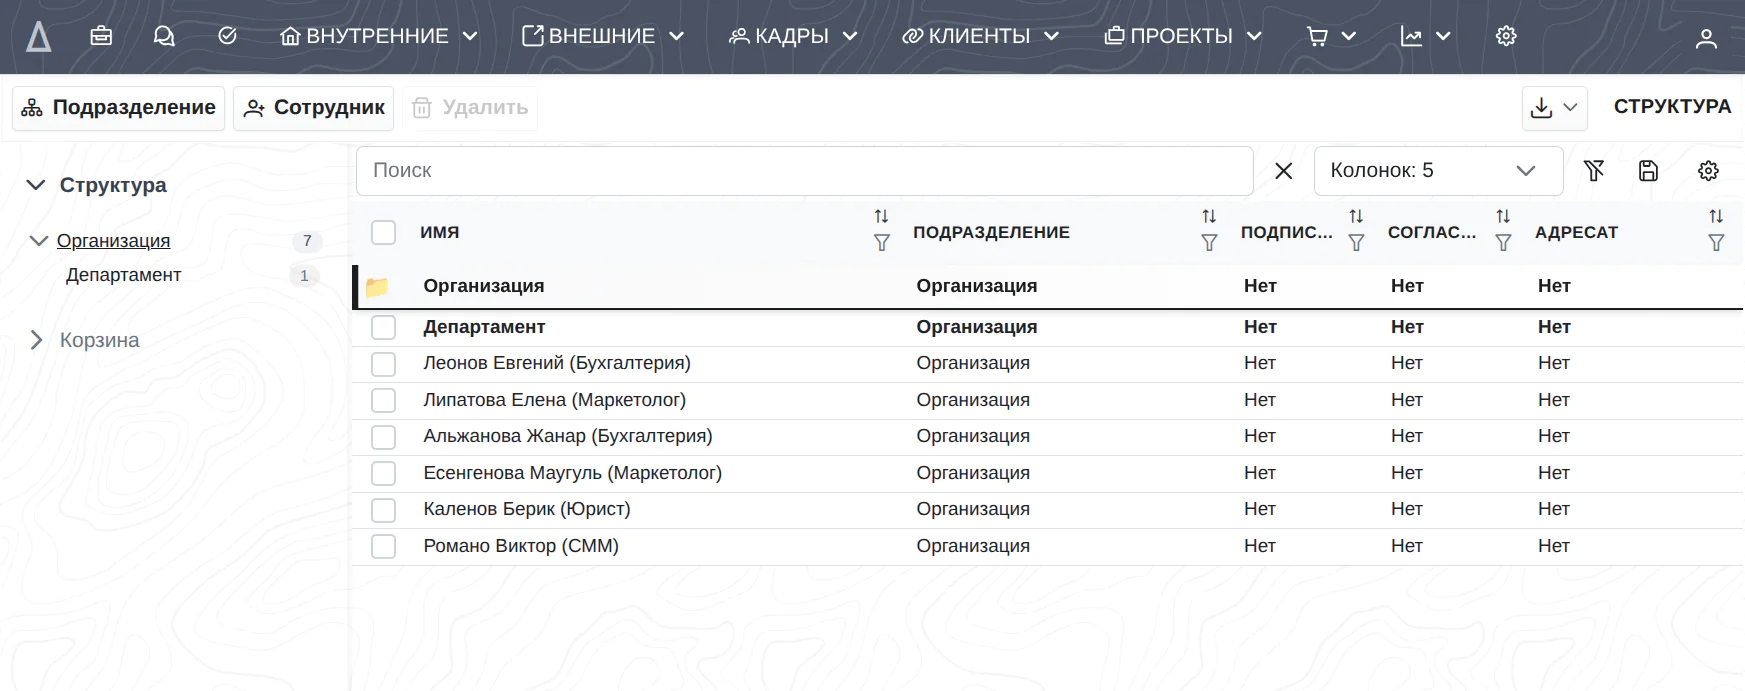Click the Подразделение button
Viewport: 1745px width, 691px height.
119,108
